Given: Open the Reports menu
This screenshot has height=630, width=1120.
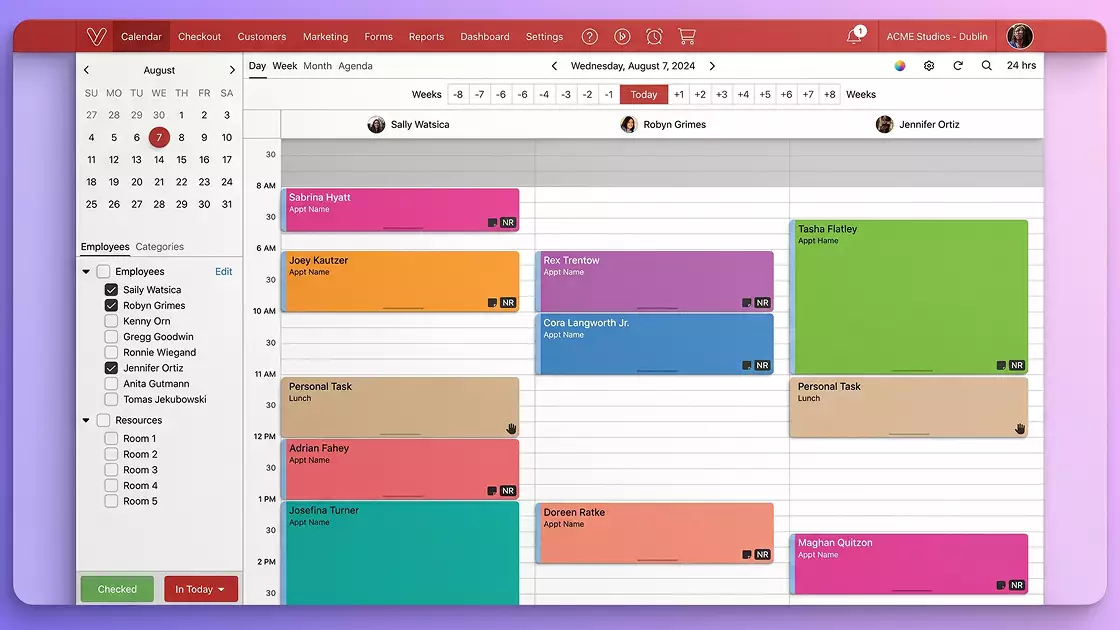Looking at the screenshot, I should click(x=426, y=36).
